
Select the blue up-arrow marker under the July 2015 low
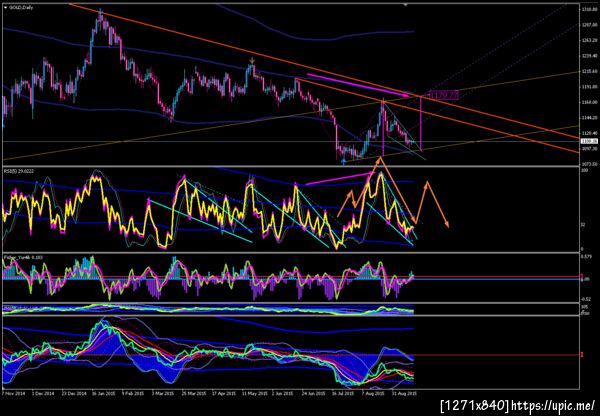(344, 162)
